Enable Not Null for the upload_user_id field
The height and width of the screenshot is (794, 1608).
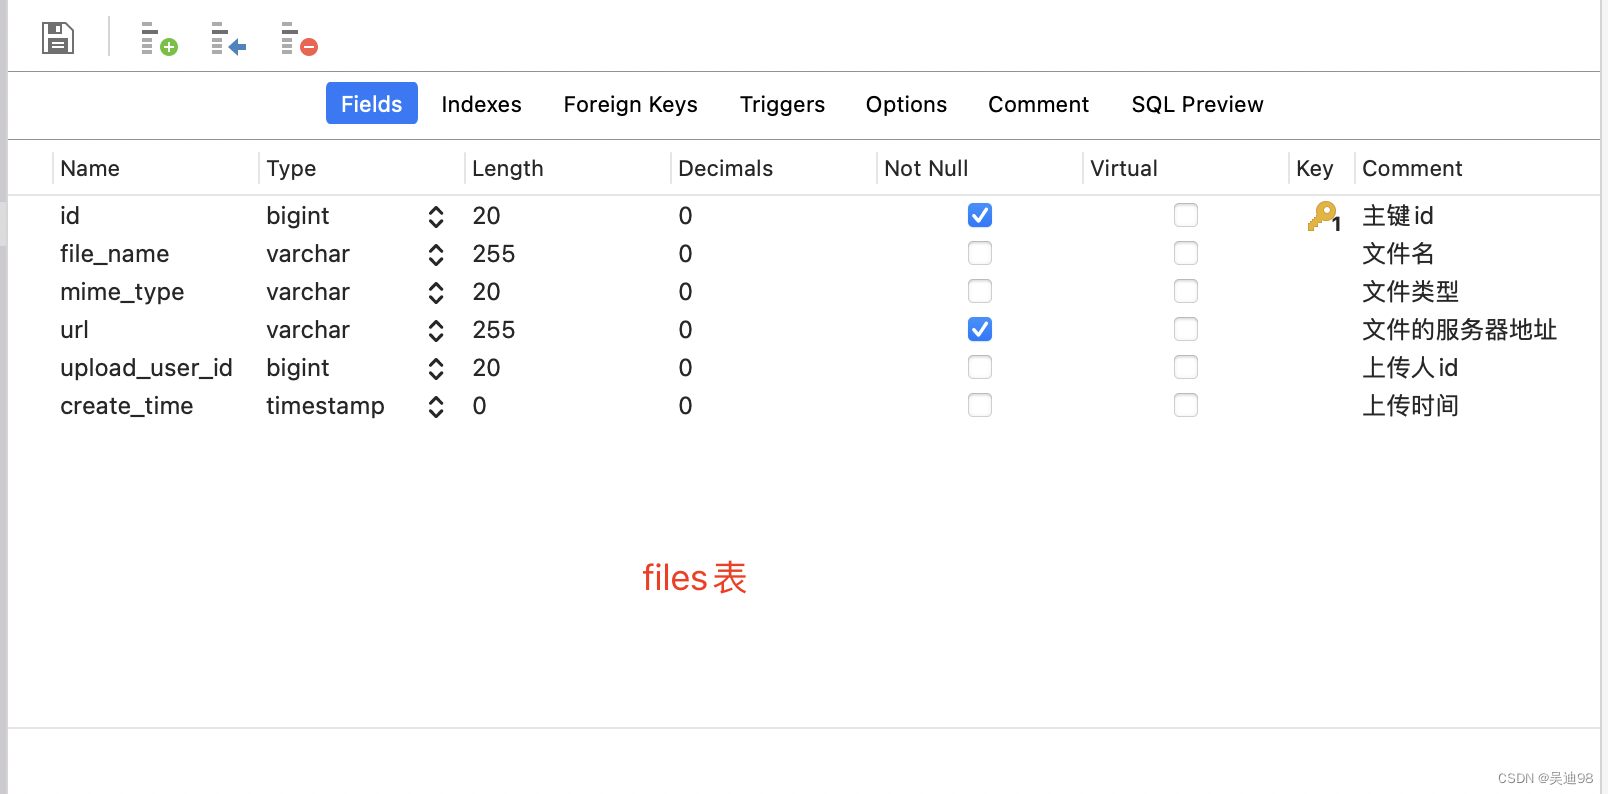click(980, 367)
